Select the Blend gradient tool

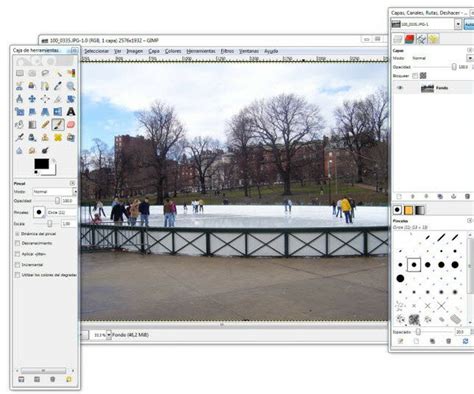pyautogui.click(x=32, y=125)
